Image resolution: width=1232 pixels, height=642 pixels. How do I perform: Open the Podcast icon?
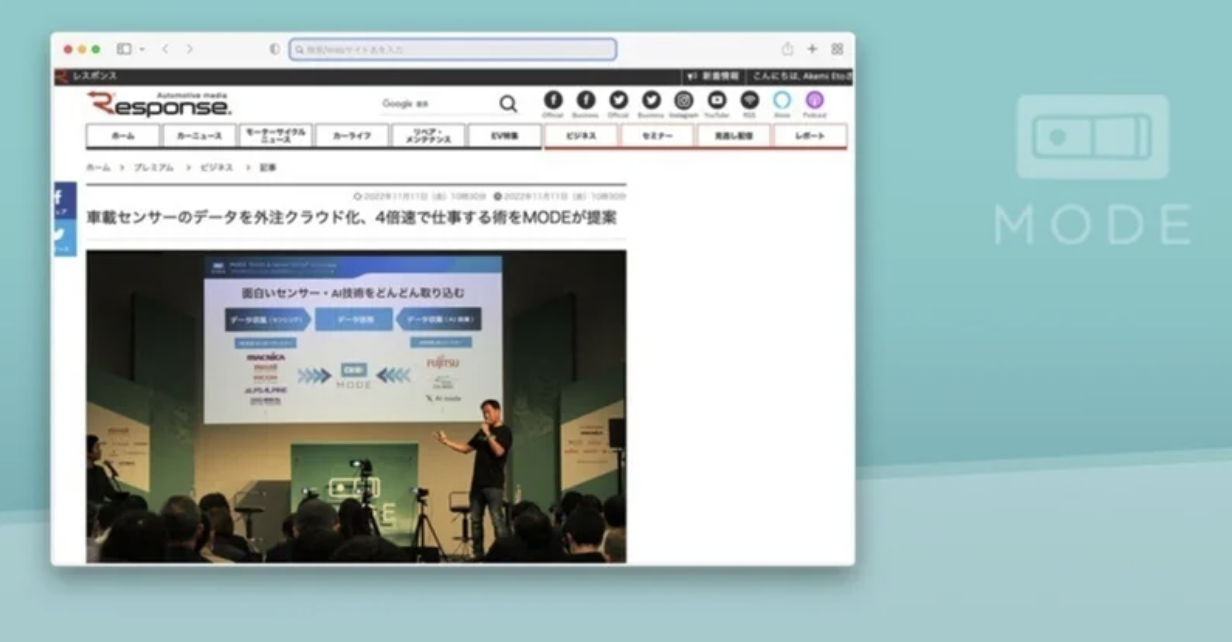pos(814,100)
